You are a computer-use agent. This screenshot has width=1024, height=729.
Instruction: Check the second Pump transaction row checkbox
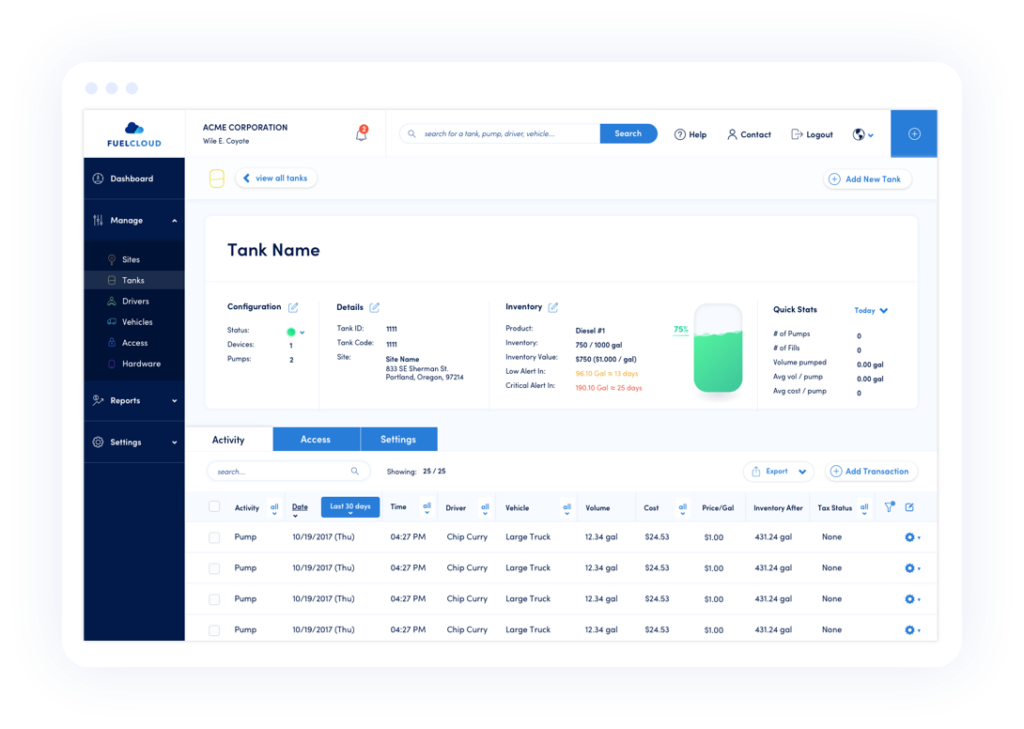[x=214, y=568]
